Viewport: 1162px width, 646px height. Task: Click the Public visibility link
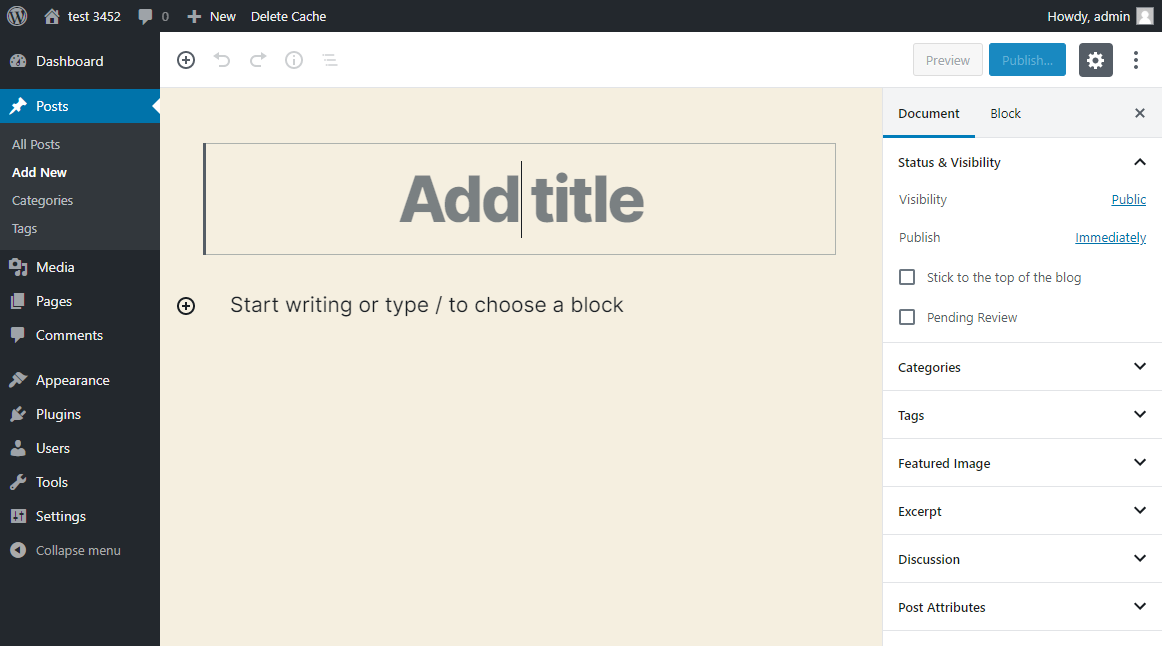[x=1128, y=200]
